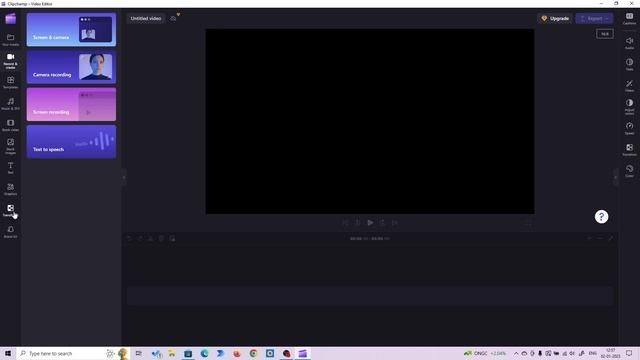Open the Filters properties panel
This screenshot has width=640, height=360.
pyautogui.click(x=629, y=86)
